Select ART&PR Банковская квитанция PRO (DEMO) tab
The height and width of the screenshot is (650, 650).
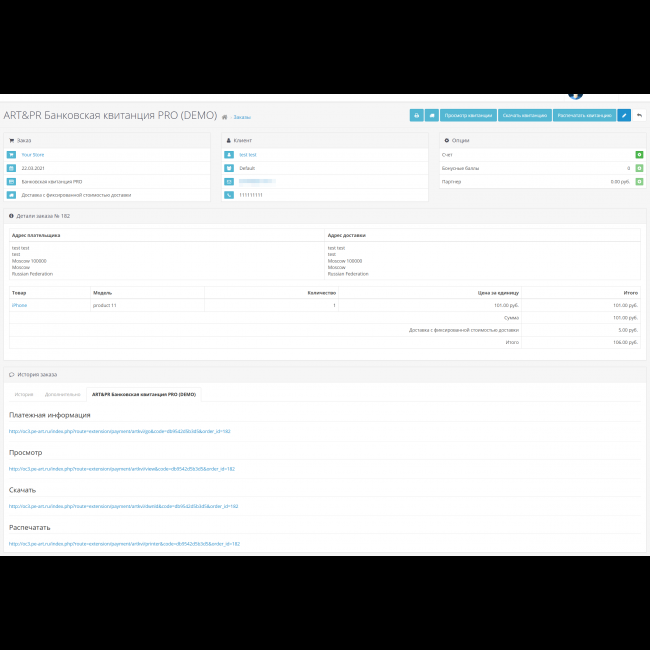click(x=144, y=394)
